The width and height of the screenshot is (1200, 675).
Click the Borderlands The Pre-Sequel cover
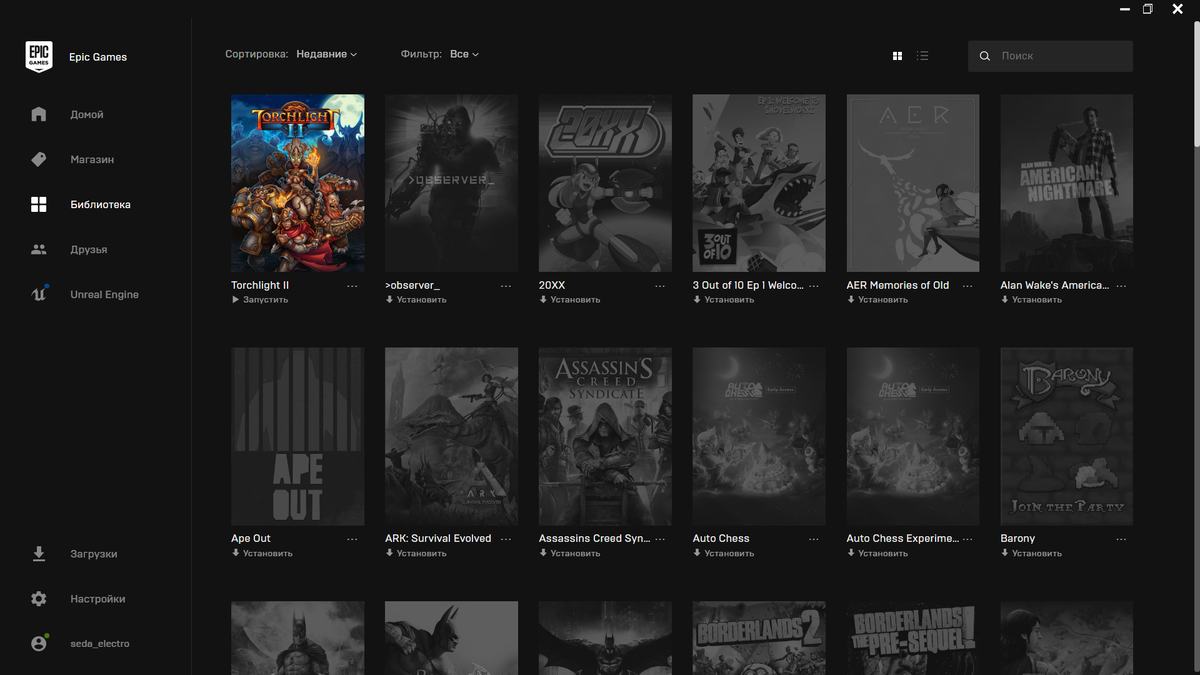914,638
